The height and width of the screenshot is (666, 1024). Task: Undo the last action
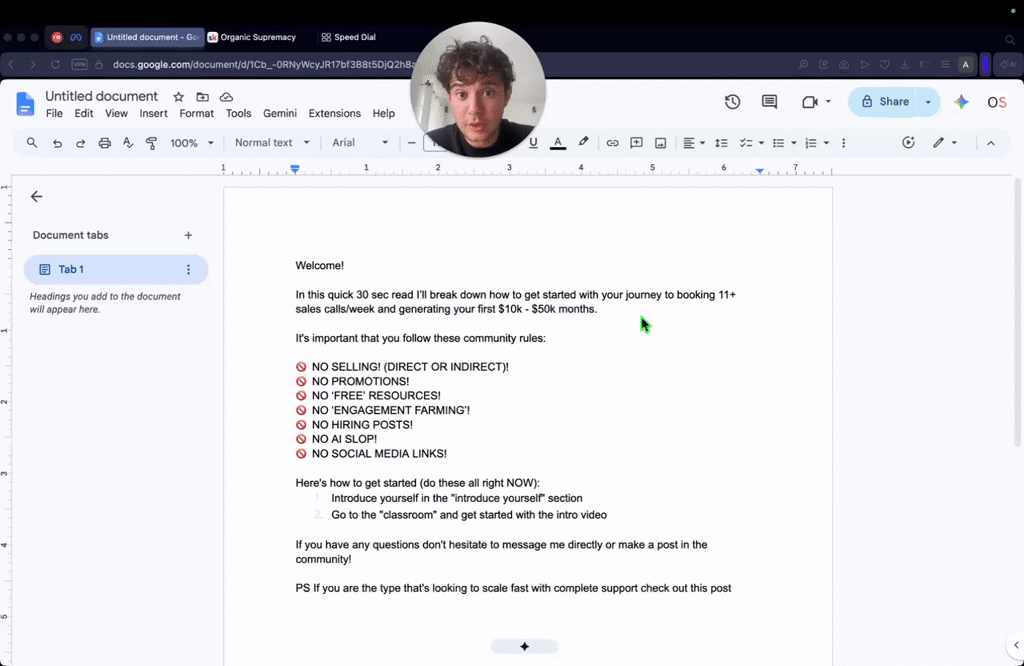pyautogui.click(x=57, y=143)
